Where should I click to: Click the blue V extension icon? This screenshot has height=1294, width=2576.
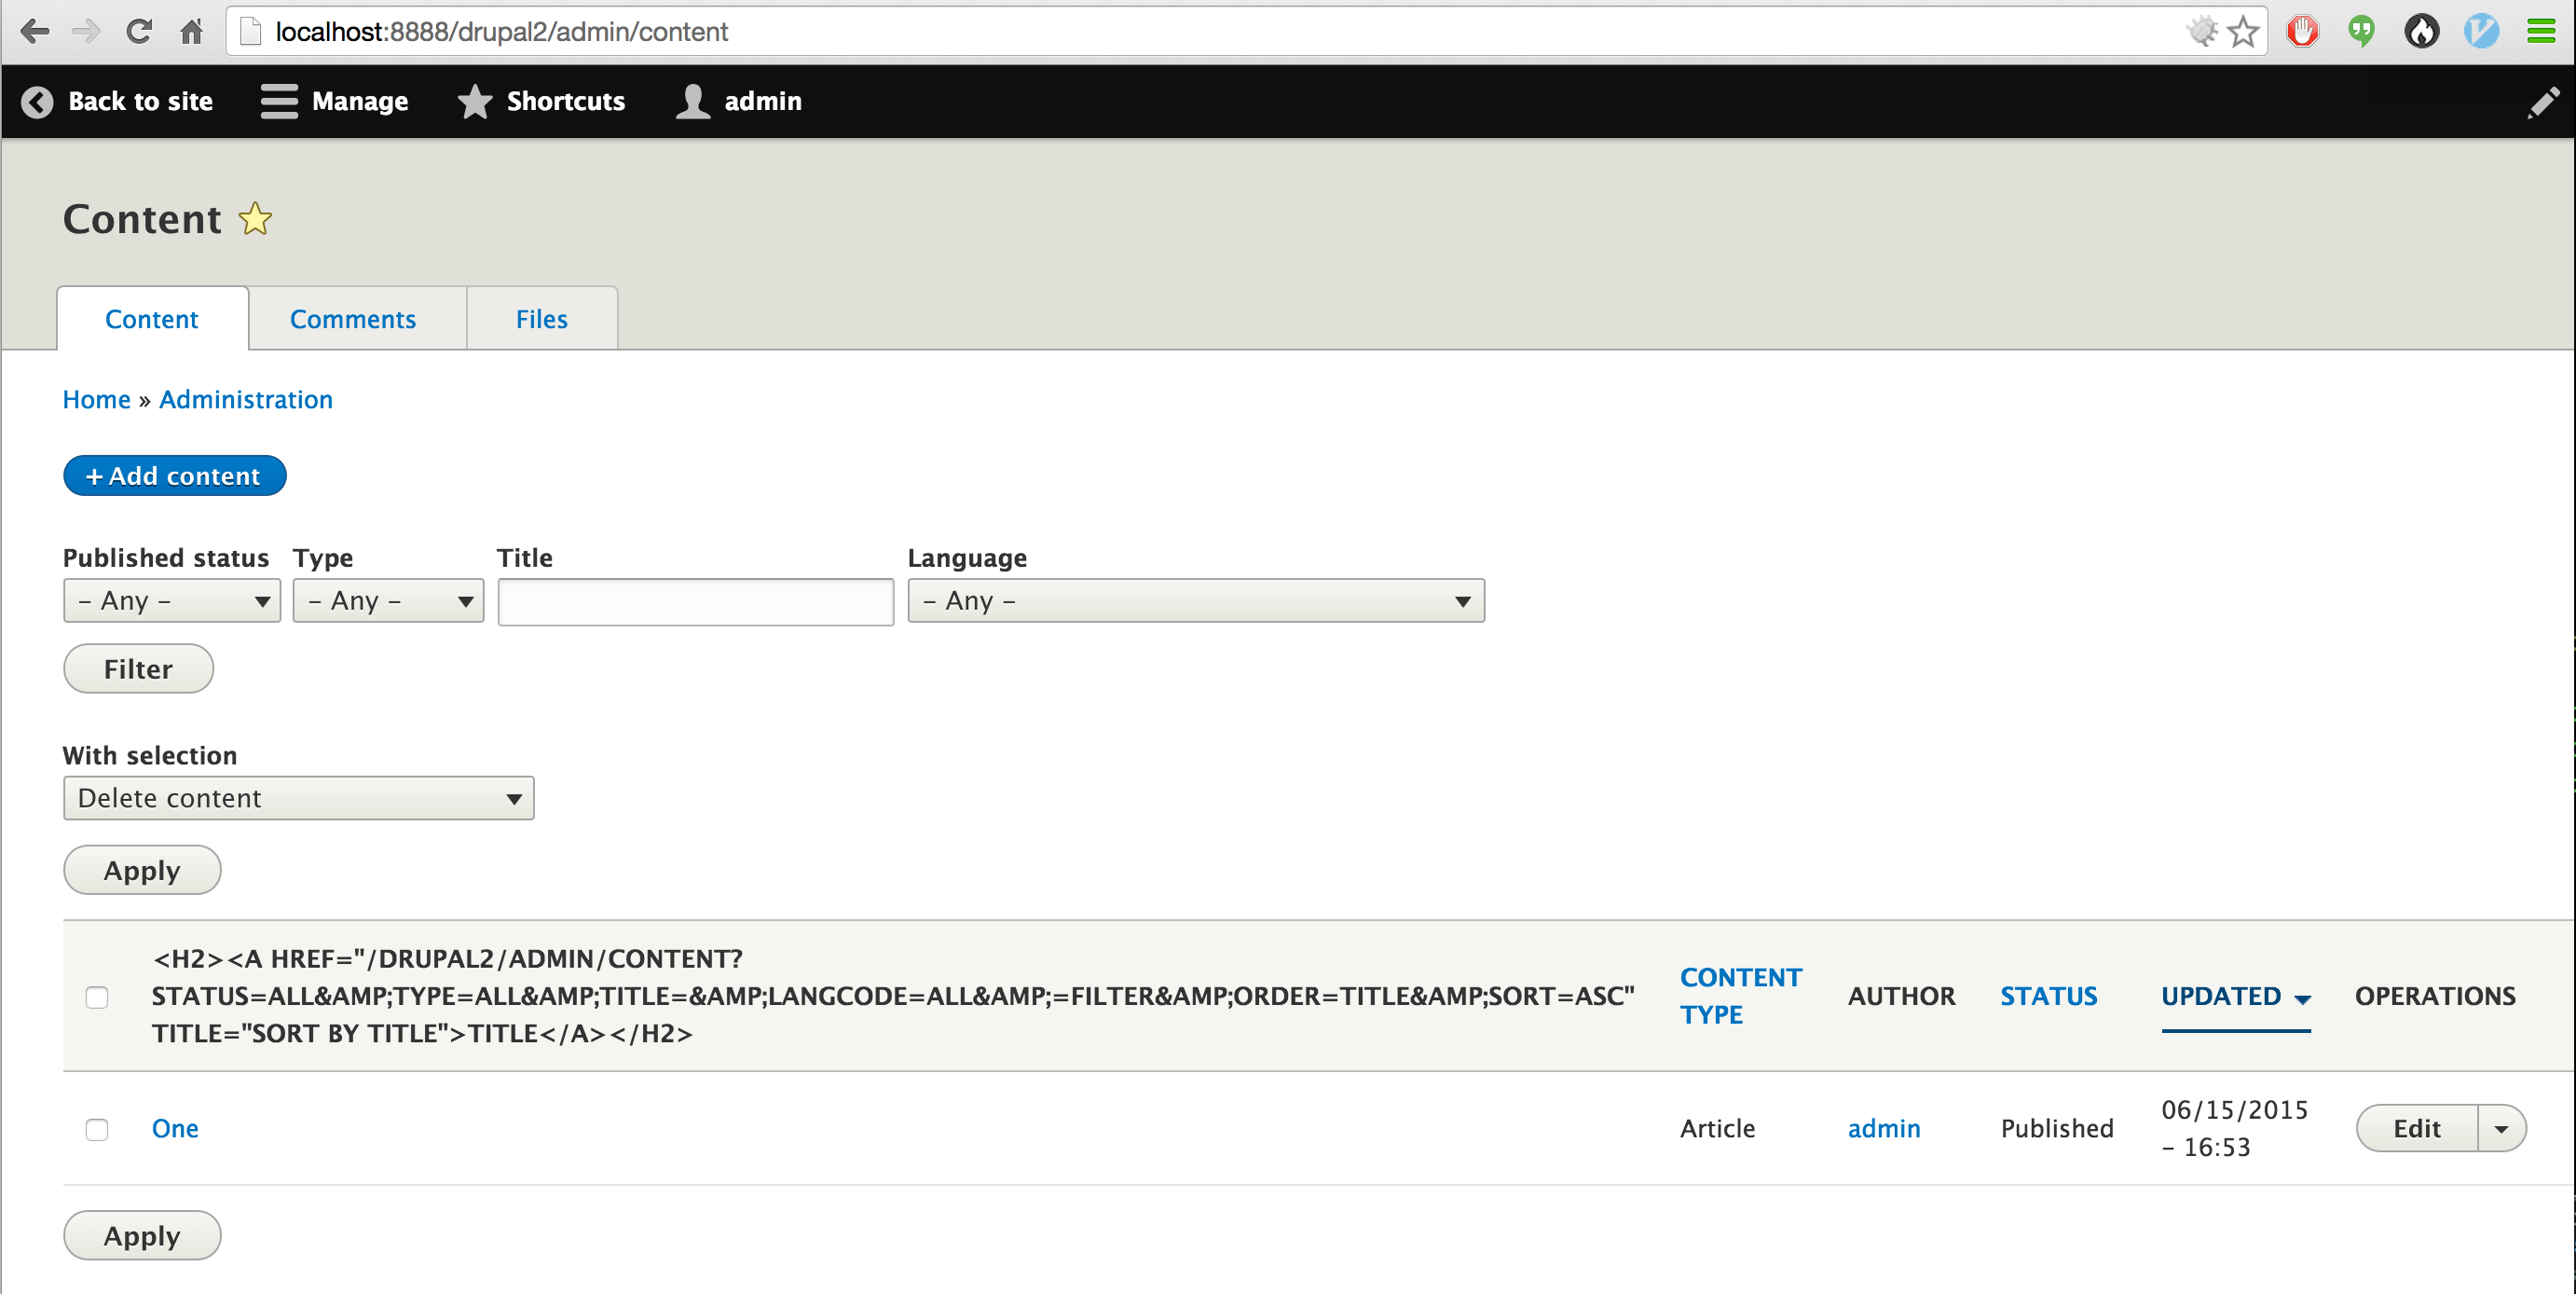tap(2482, 31)
